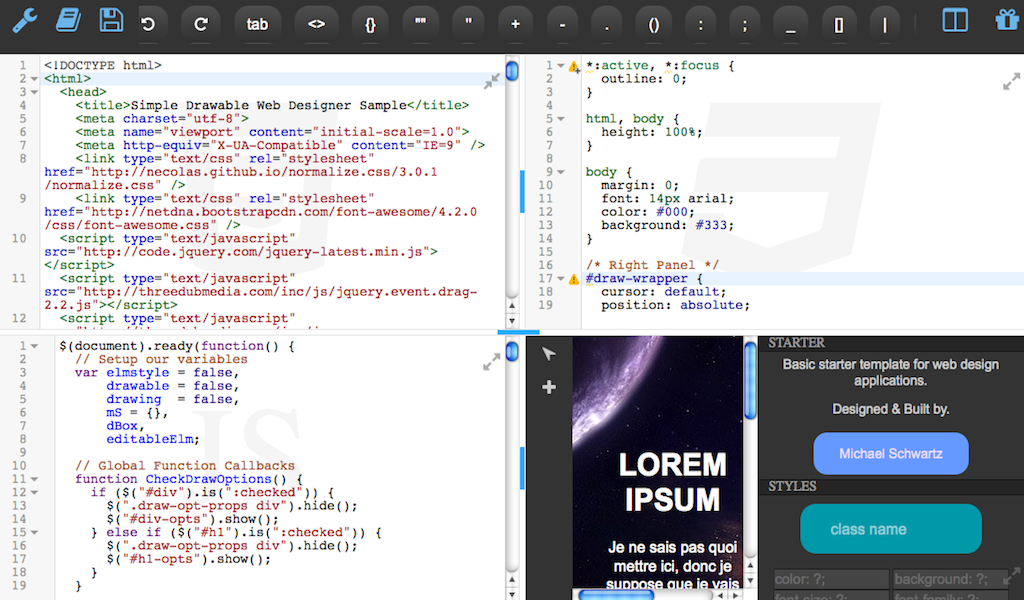
Task: Open documentation via the book icon
Action: click(x=68, y=20)
